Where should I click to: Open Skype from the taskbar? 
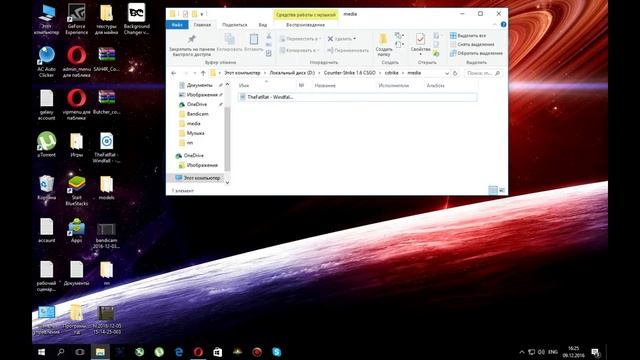pyautogui.click(x=276, y=352)
